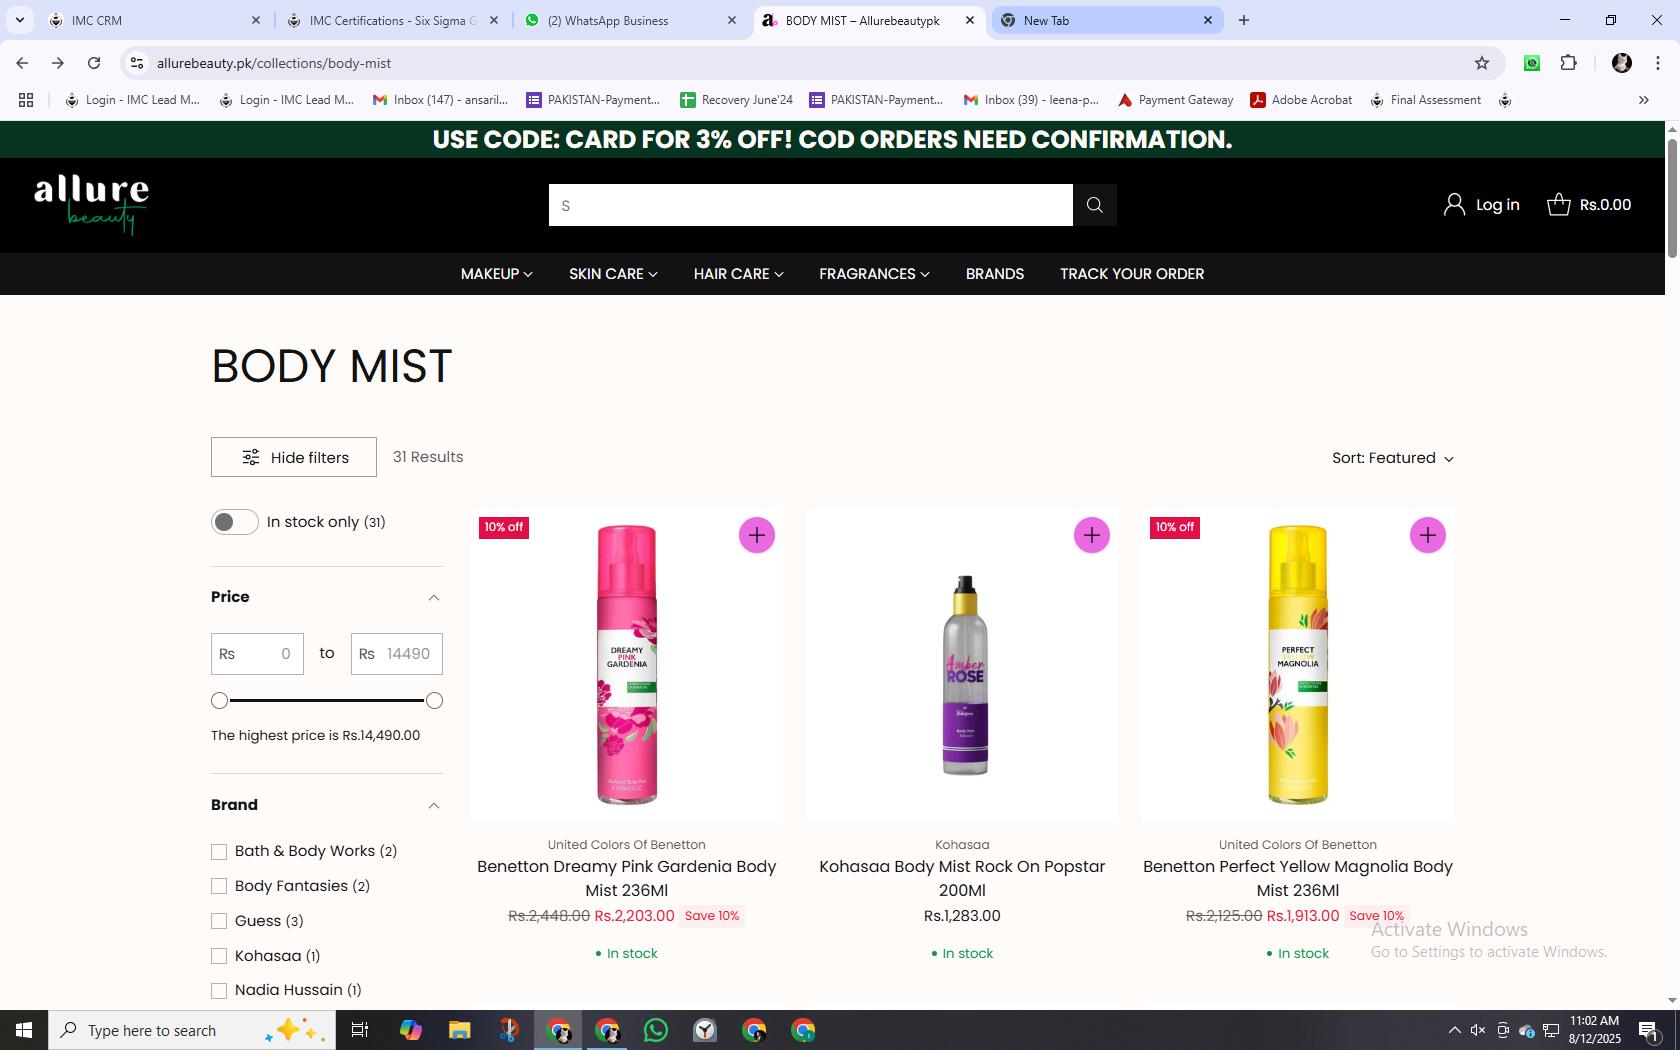Click the Hide filters button
Viewport: 1680px width, 1050px height.
294,457
